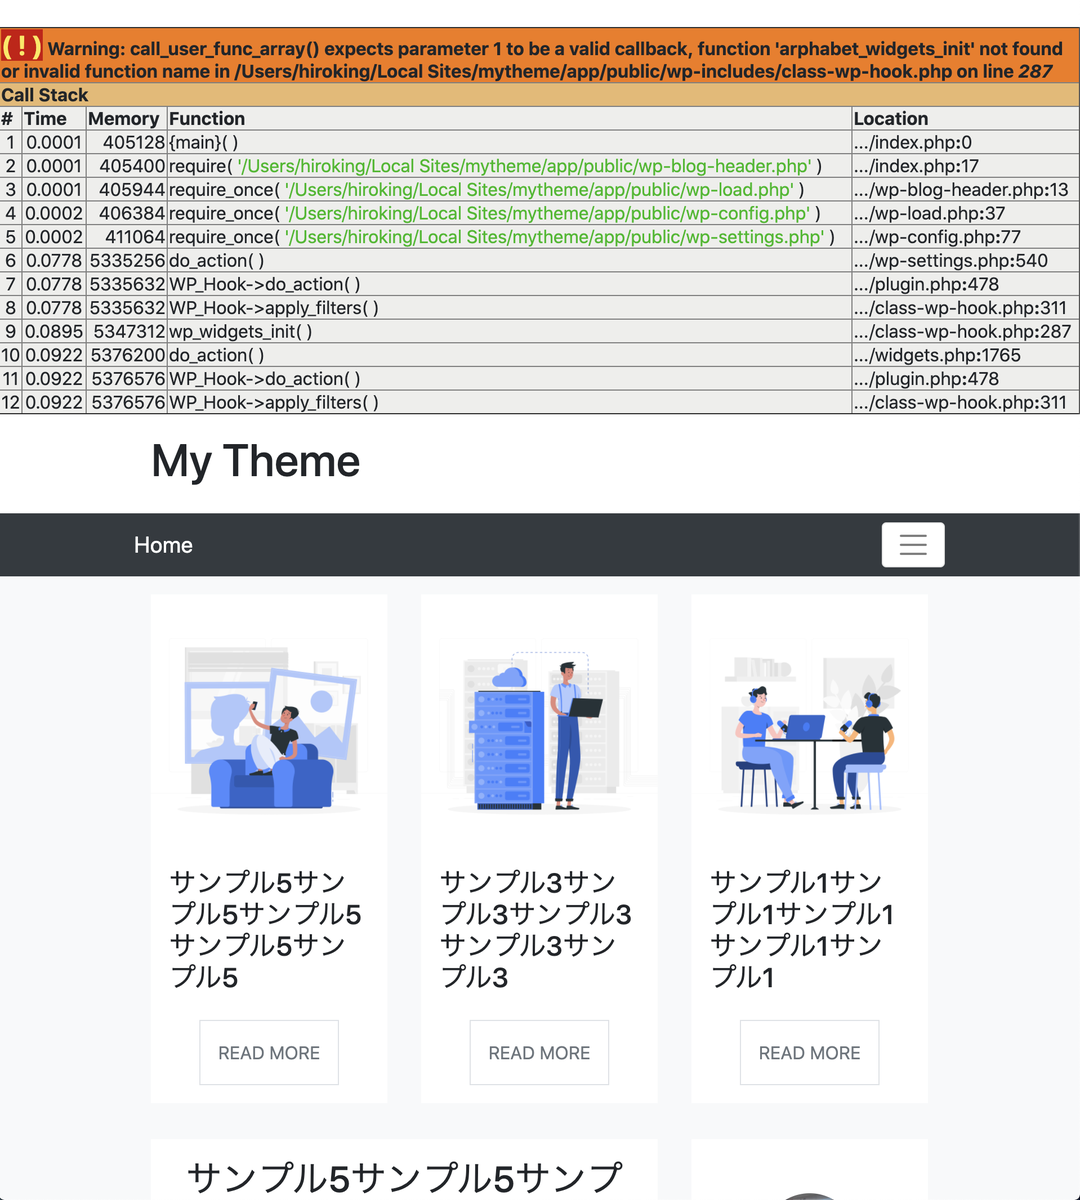Click the {main}( ) function cell
This screenshot has height=1200, width=1080.
tap(509, 142)
